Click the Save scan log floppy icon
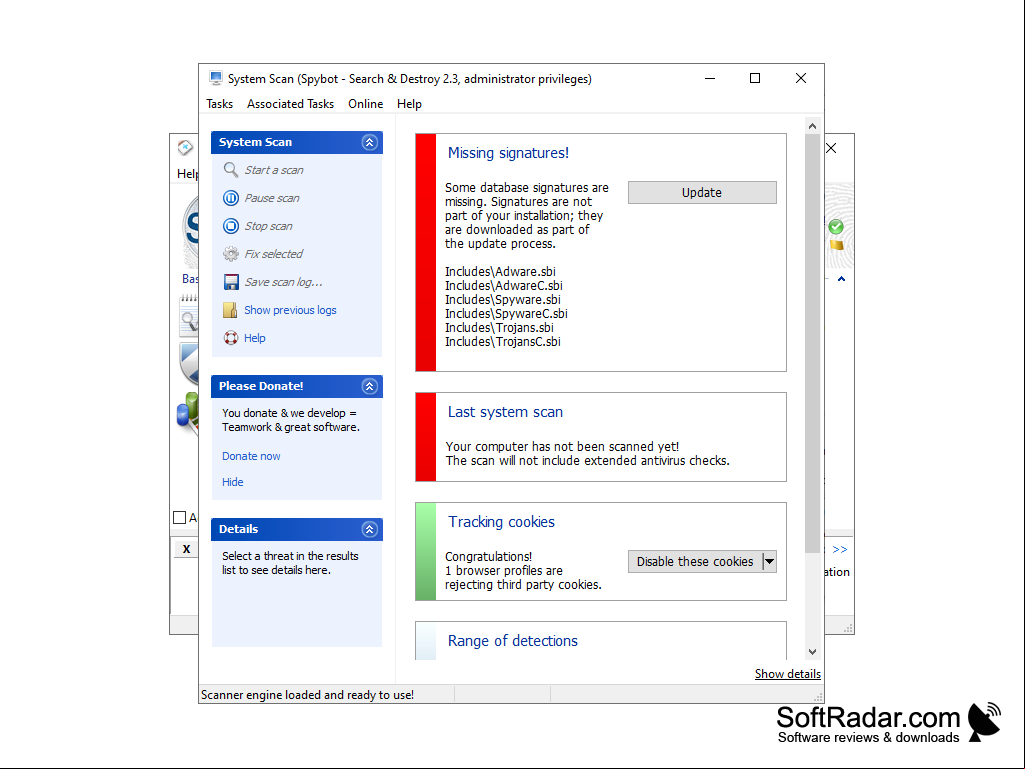1025x769 pixels. click(231, 282)
